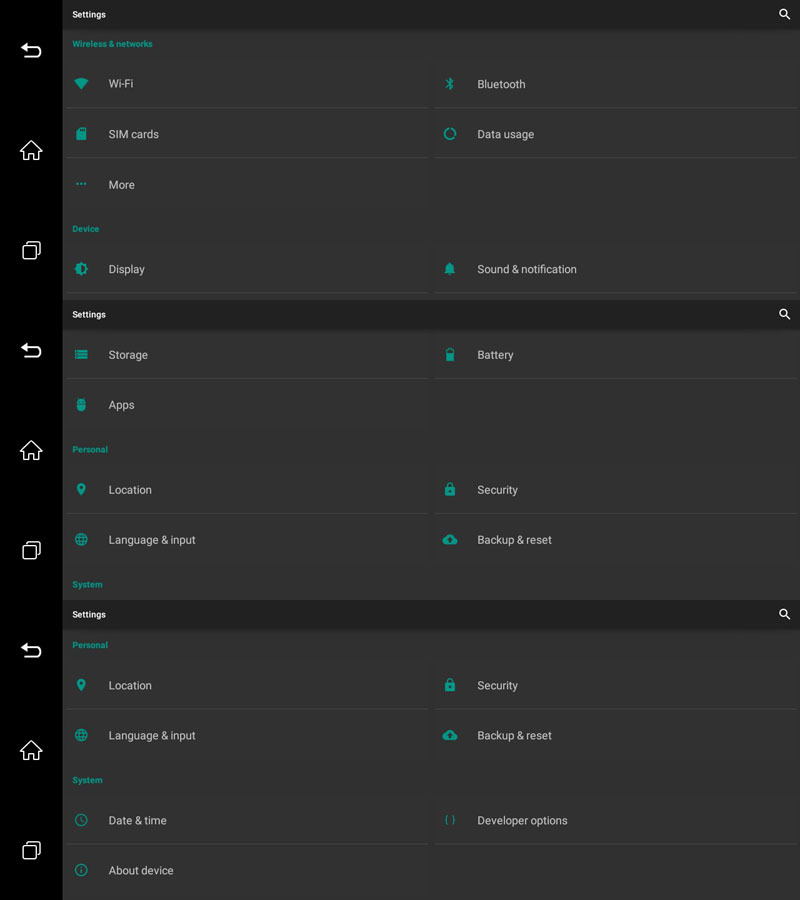Image resolution: width=800 pixels, height=900 pixels.
Task: Open Security directly below Battery section
Action: click(497, 490)
